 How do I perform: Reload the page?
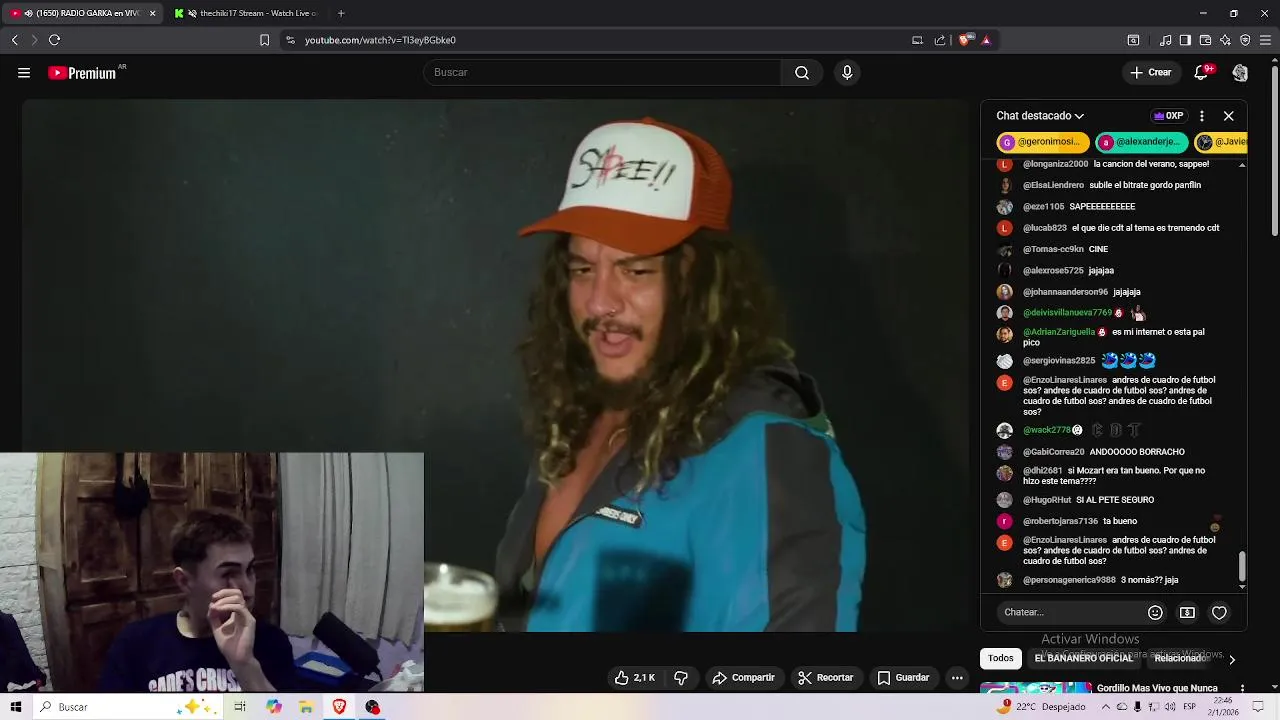click(x=54, y=40)
